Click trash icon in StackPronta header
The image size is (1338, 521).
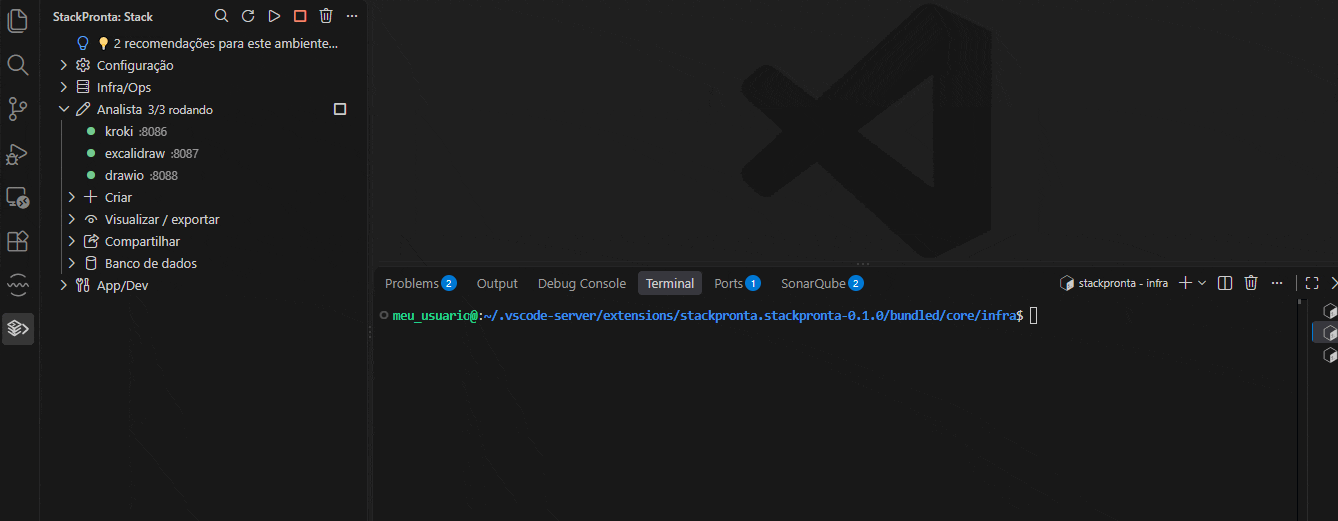click(x=326, y=16)
